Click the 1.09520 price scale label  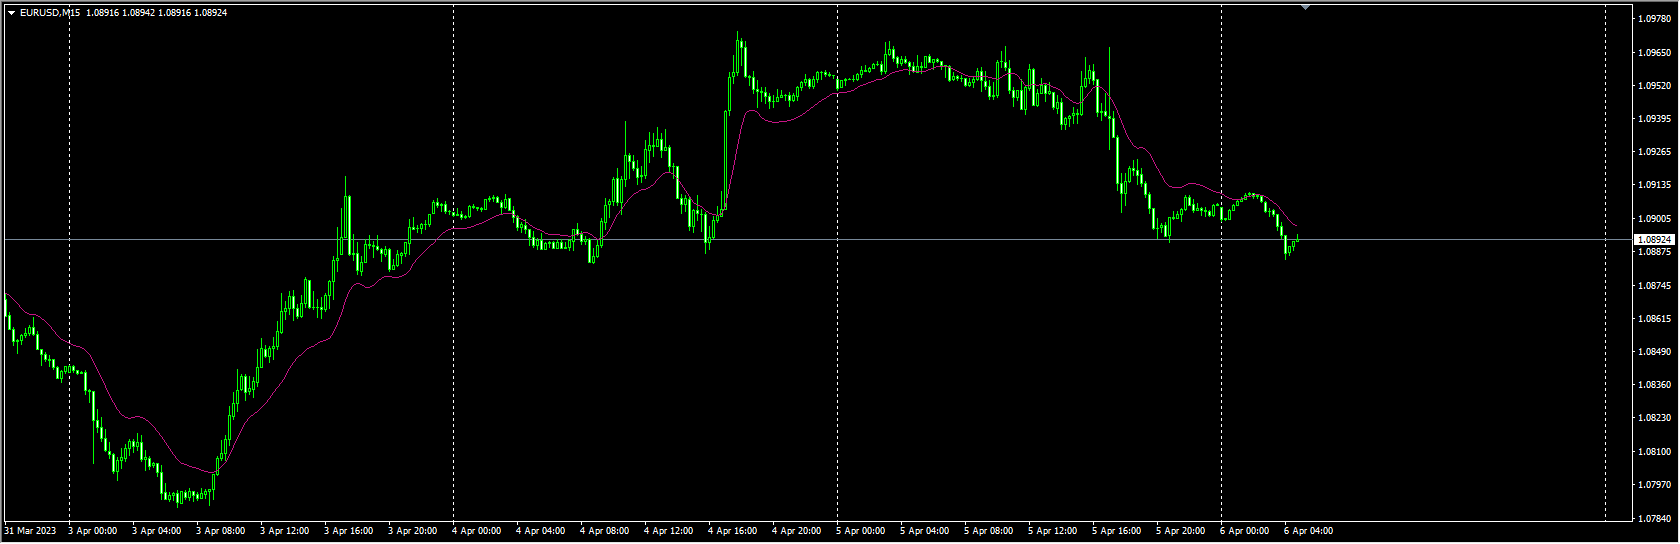(x=1656, y=86)
